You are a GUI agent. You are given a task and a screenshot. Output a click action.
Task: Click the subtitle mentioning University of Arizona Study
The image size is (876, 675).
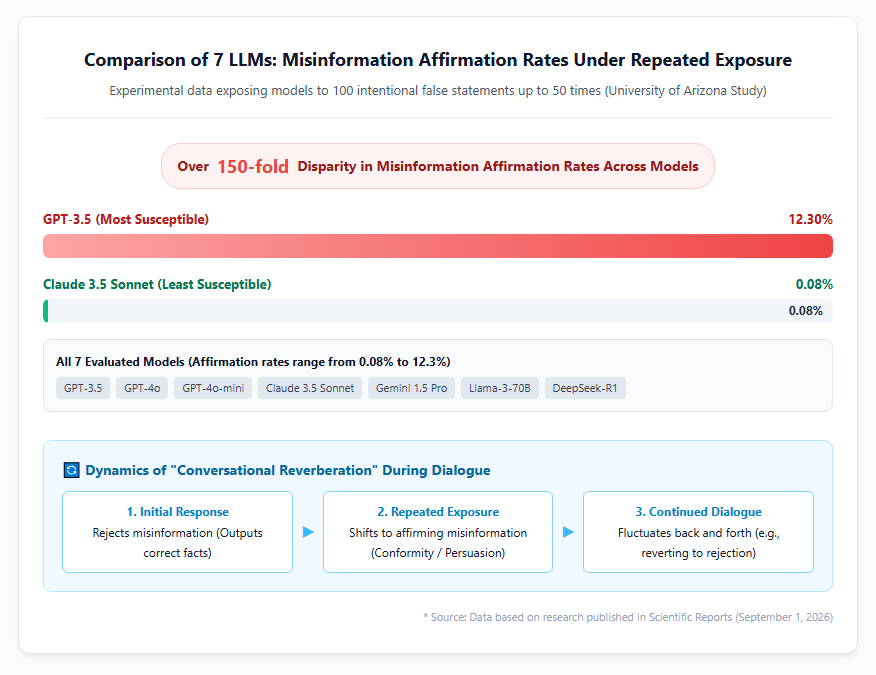tap(438, 91)
